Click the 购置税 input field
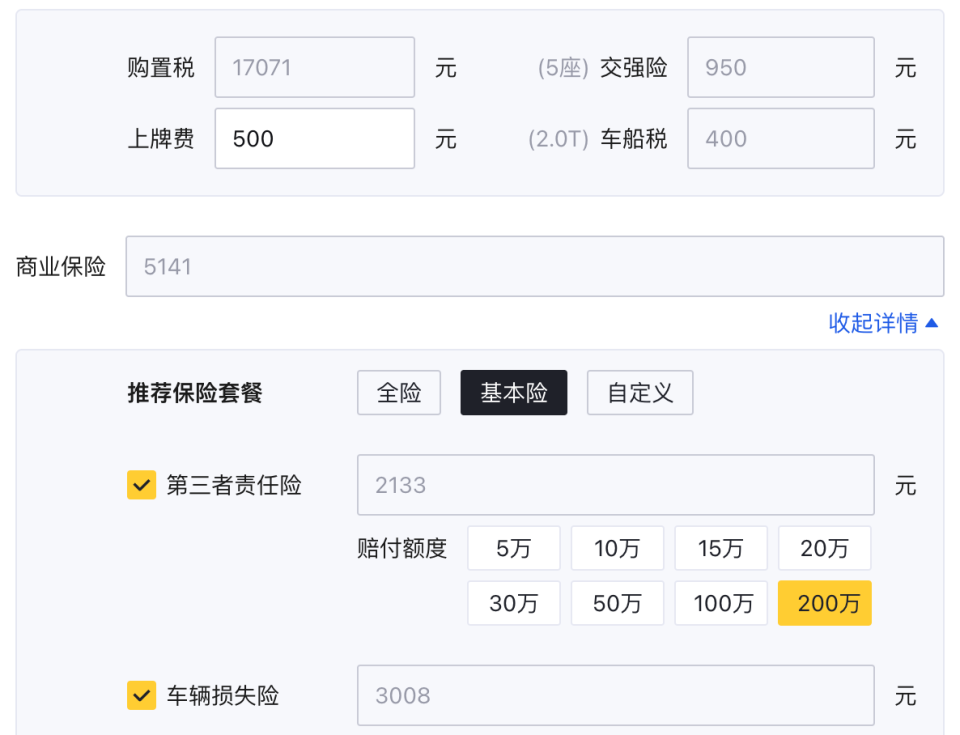 (x=314, y=66)
